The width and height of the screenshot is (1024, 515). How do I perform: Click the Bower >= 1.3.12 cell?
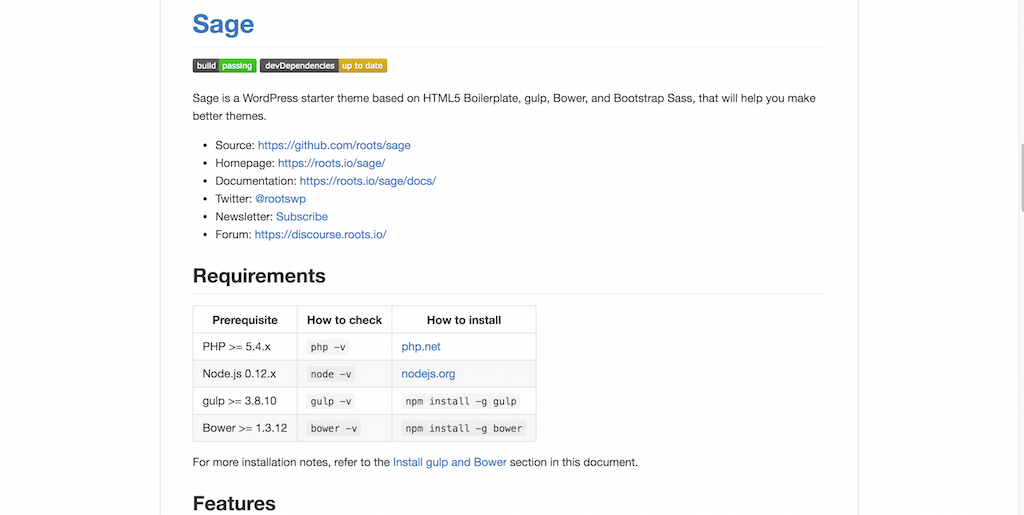245,428
